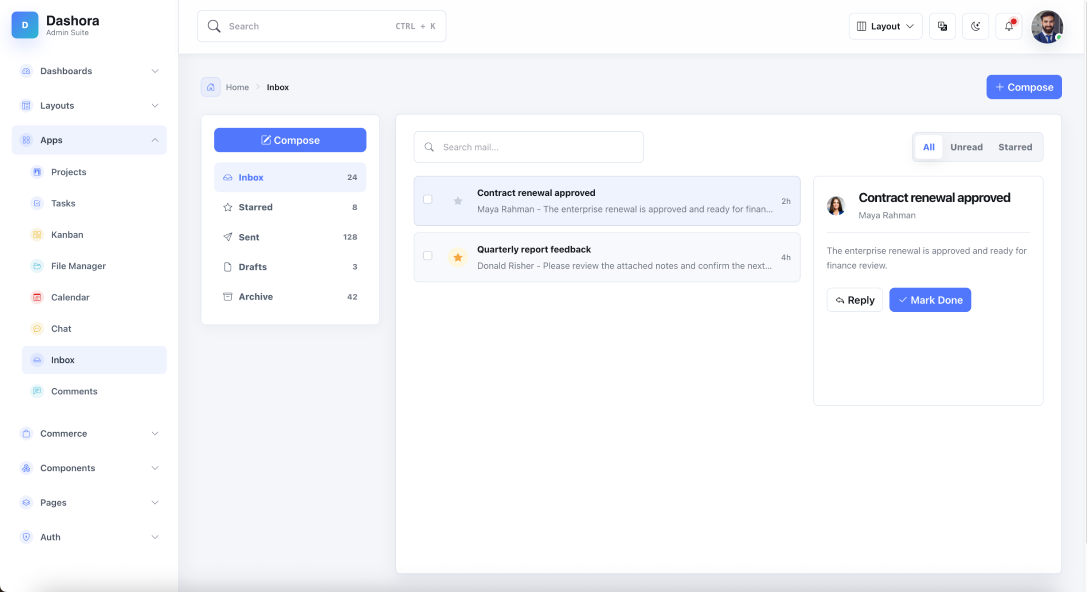
Task: Click the Commerce sidebar icon
Action: [26, 433]
